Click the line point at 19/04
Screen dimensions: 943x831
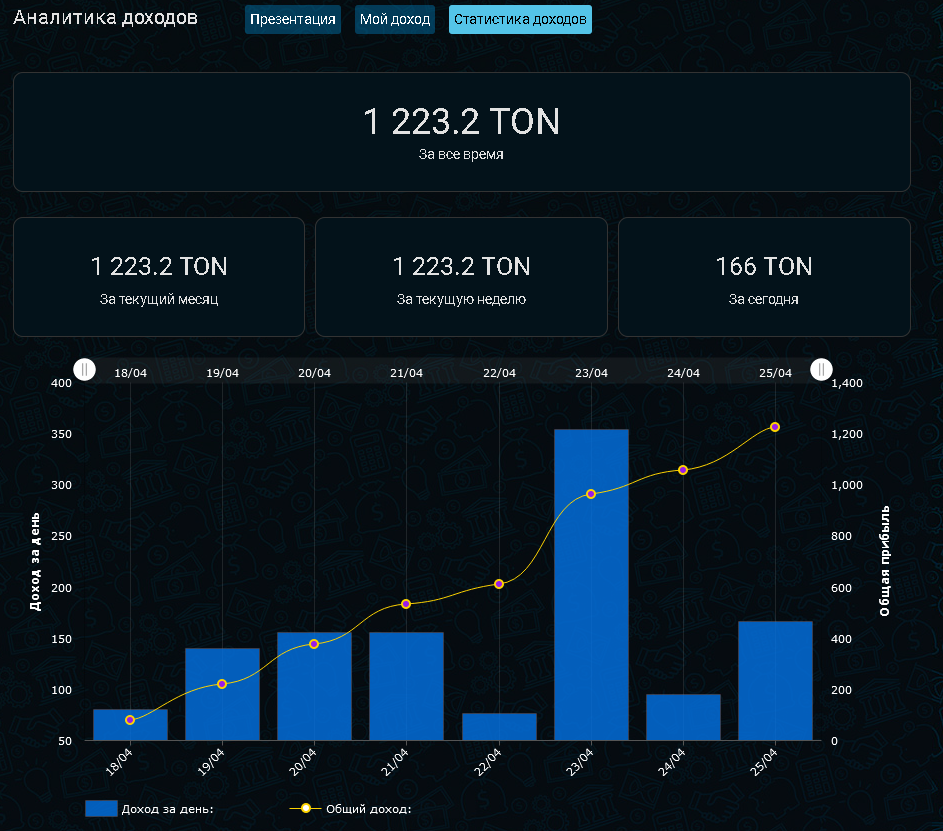click(222, 684)
